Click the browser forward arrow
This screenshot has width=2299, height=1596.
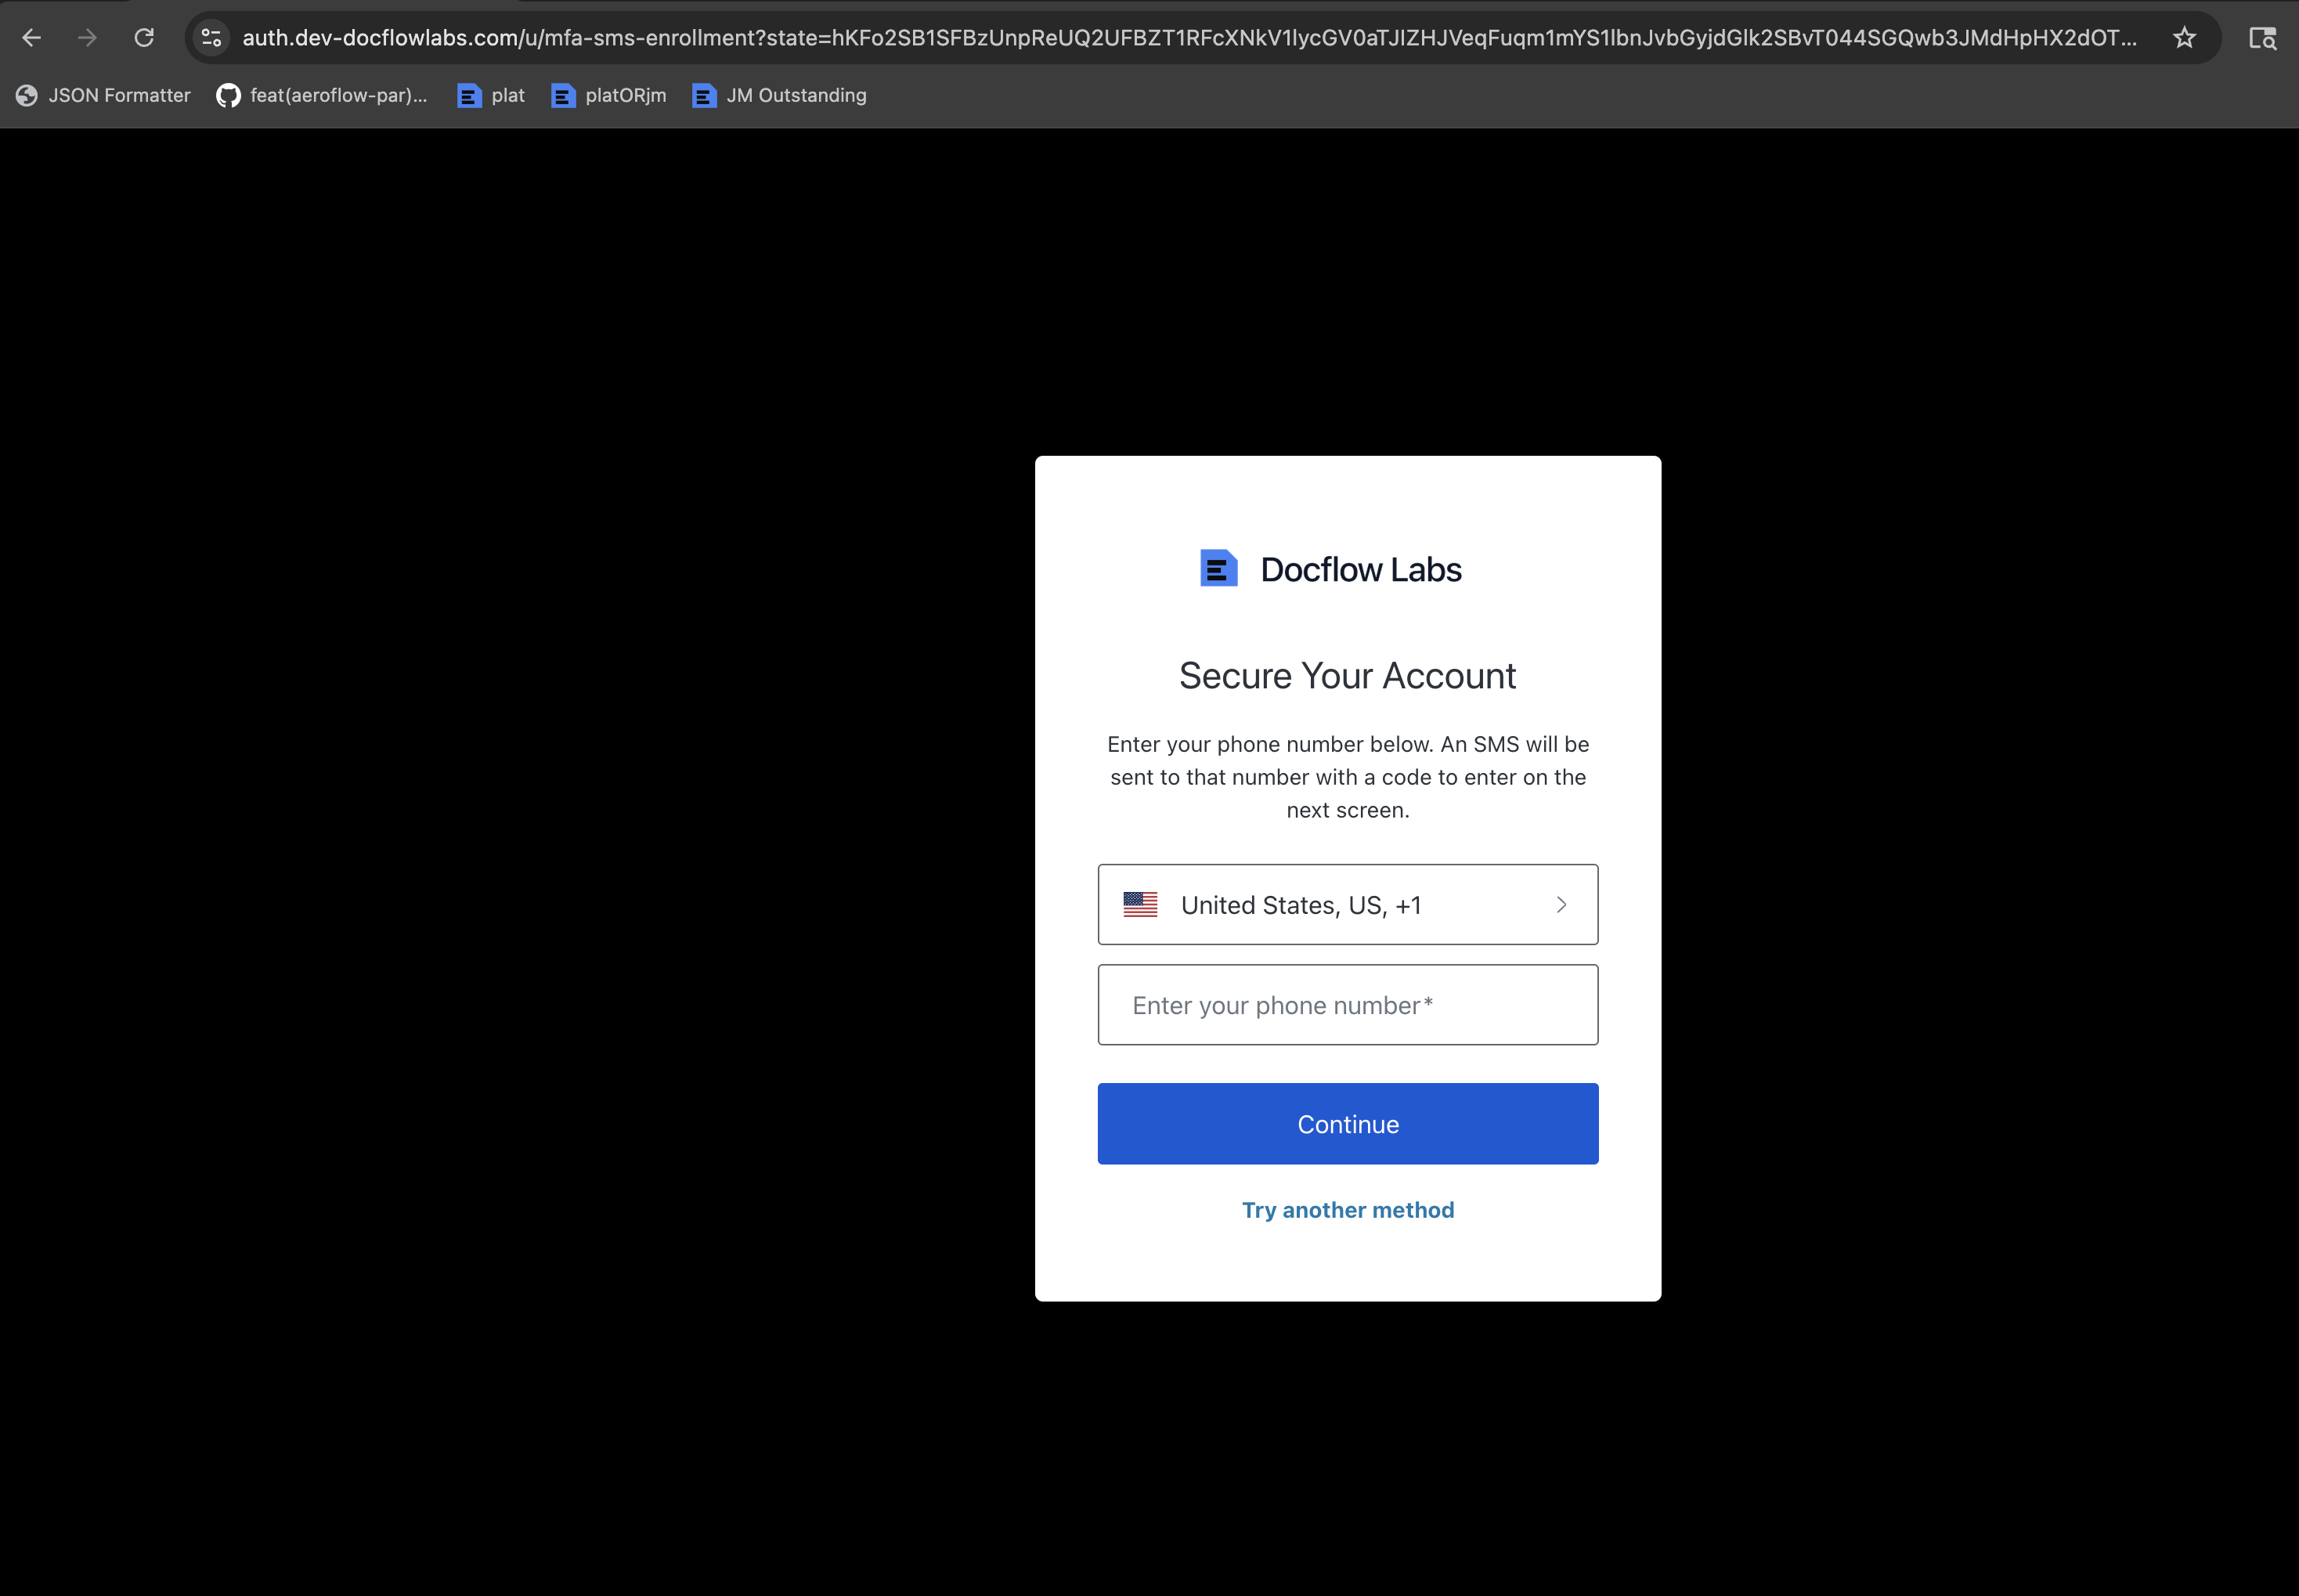(x=88, y=38)
